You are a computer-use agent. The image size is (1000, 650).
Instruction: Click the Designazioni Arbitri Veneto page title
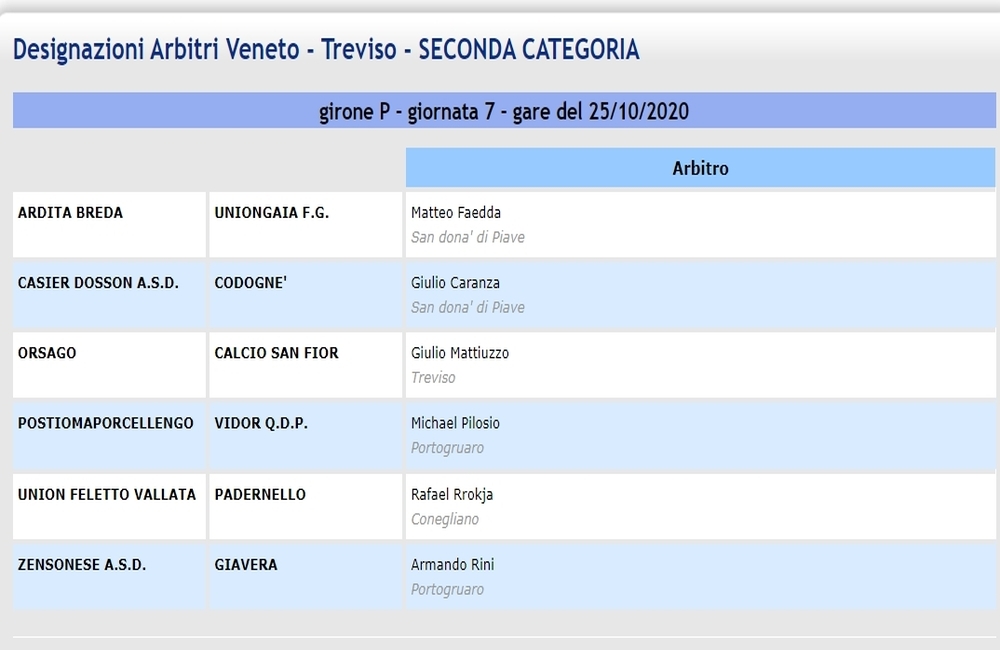pyautogui.click(x=326, y=50)
